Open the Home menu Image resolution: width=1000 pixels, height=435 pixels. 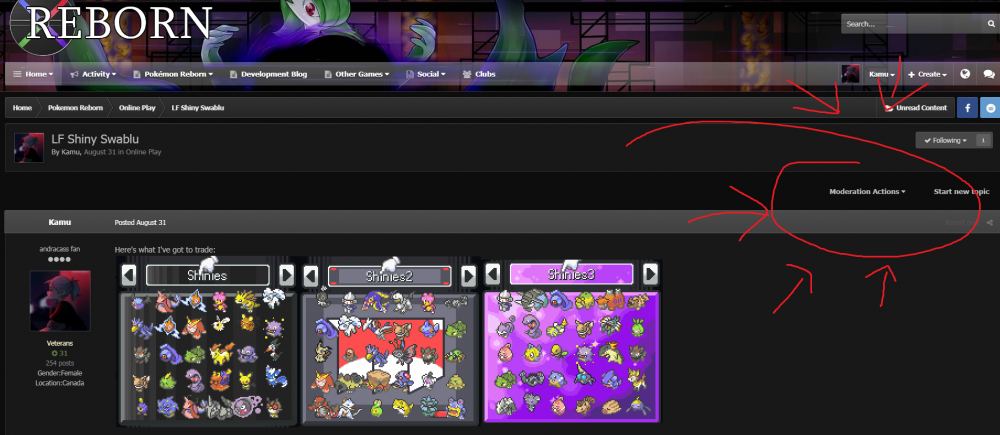coord(33,74)
